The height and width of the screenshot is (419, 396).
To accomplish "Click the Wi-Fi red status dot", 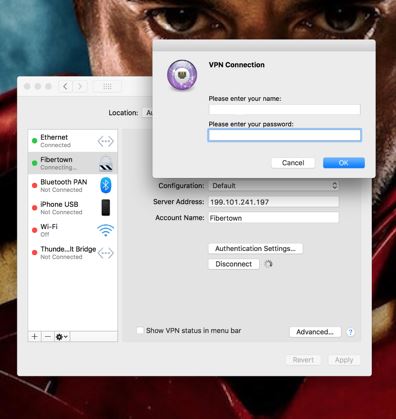I will point(34,230).
